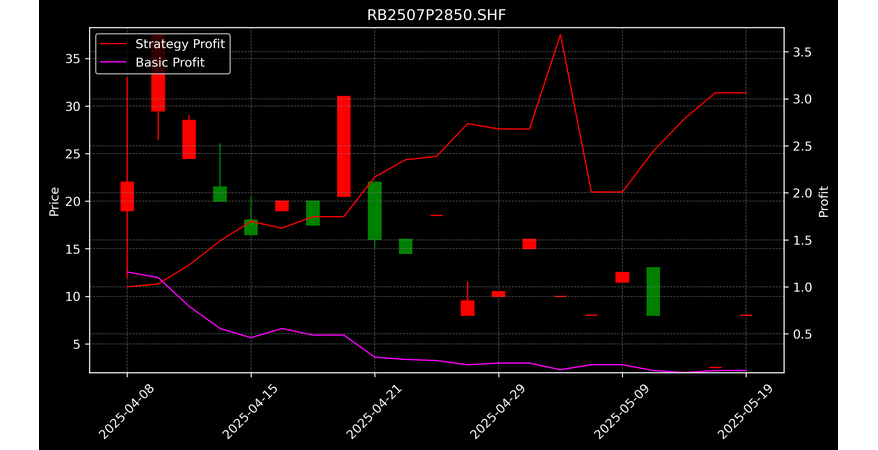This screenshot has height=450, width=878.
Task: Select the 15 tick on Price axis
Action: click(73, 249)
